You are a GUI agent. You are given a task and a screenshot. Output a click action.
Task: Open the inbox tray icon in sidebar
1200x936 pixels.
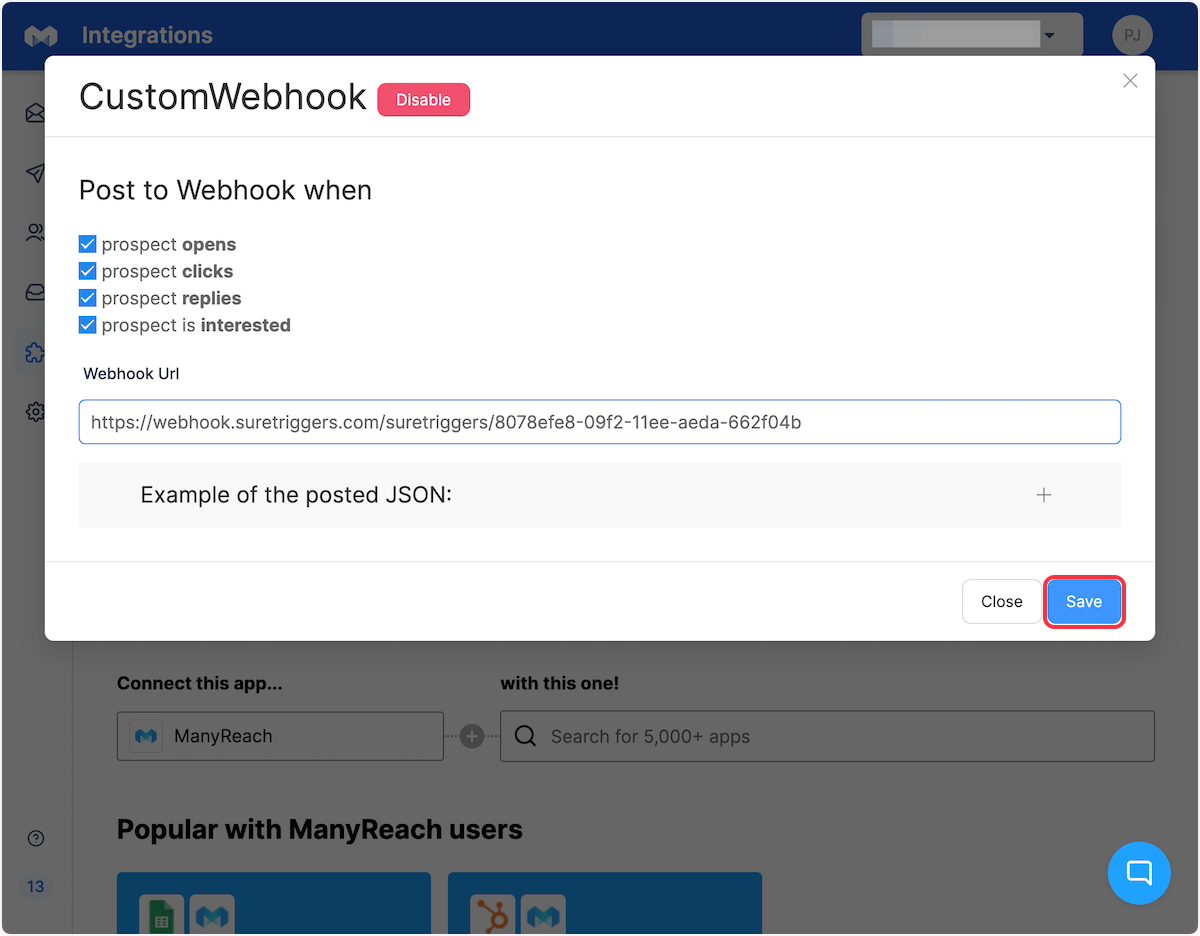click(36, 293)
